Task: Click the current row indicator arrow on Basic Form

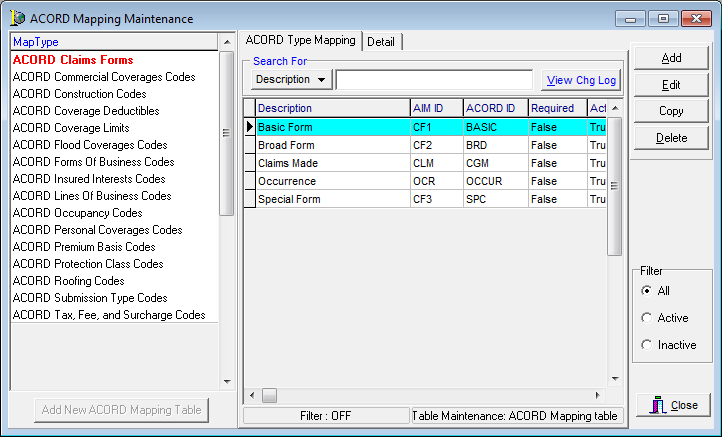Action: 250,127
